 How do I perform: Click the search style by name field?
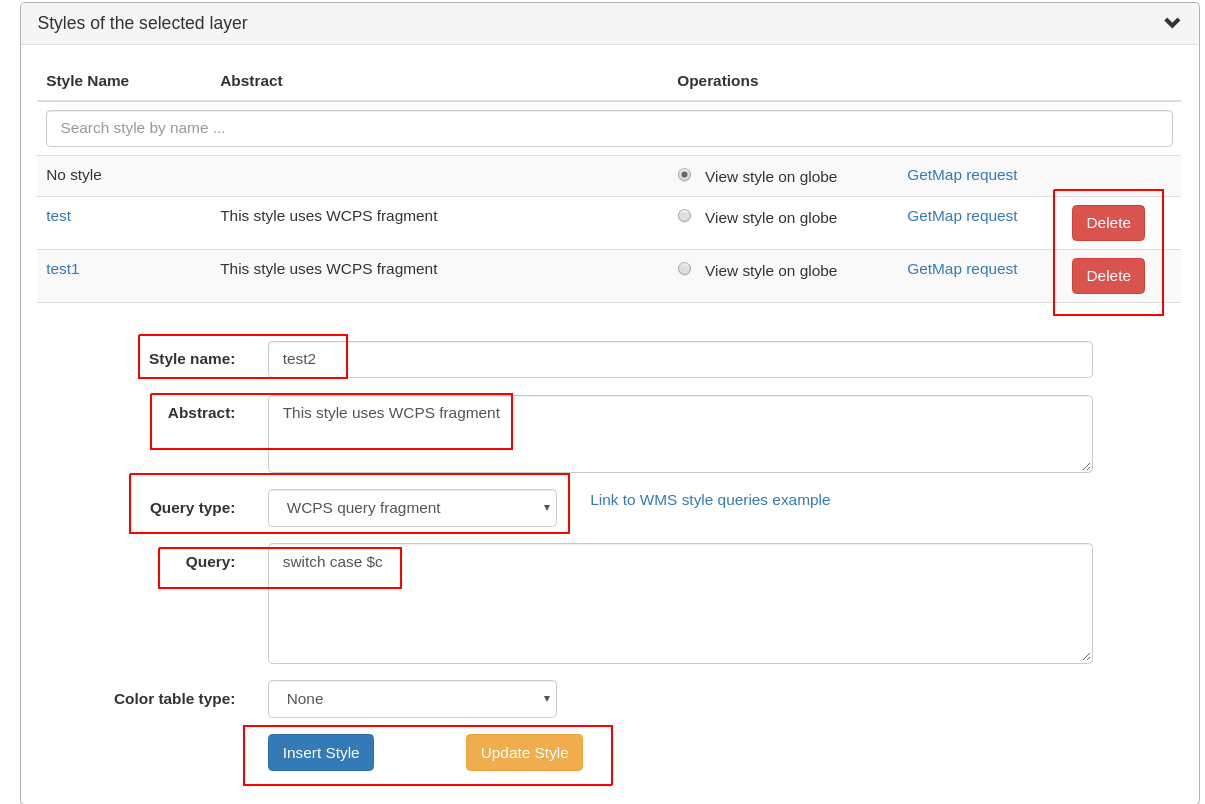point(608,128)
